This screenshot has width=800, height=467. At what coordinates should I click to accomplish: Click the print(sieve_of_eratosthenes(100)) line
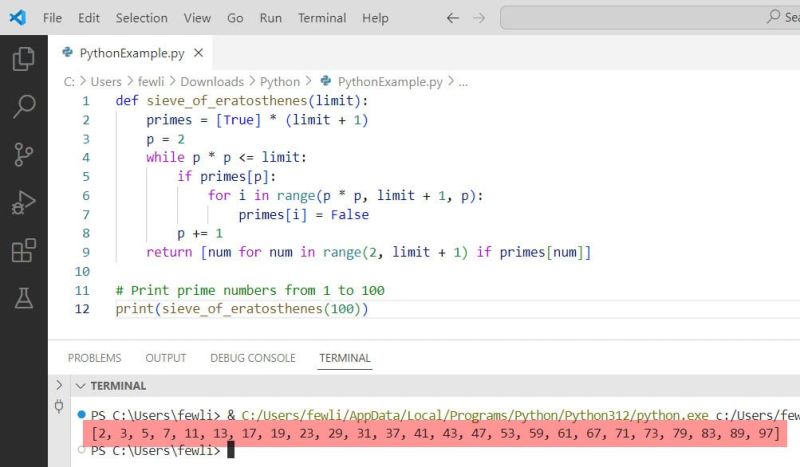pos(242,309)
